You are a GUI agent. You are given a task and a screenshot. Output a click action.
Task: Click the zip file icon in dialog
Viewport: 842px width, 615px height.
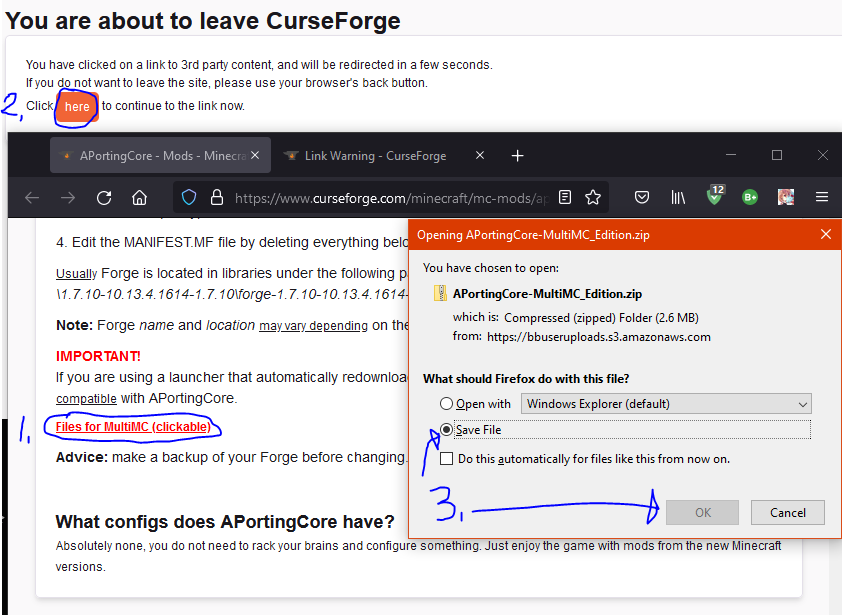pos(440,293)
